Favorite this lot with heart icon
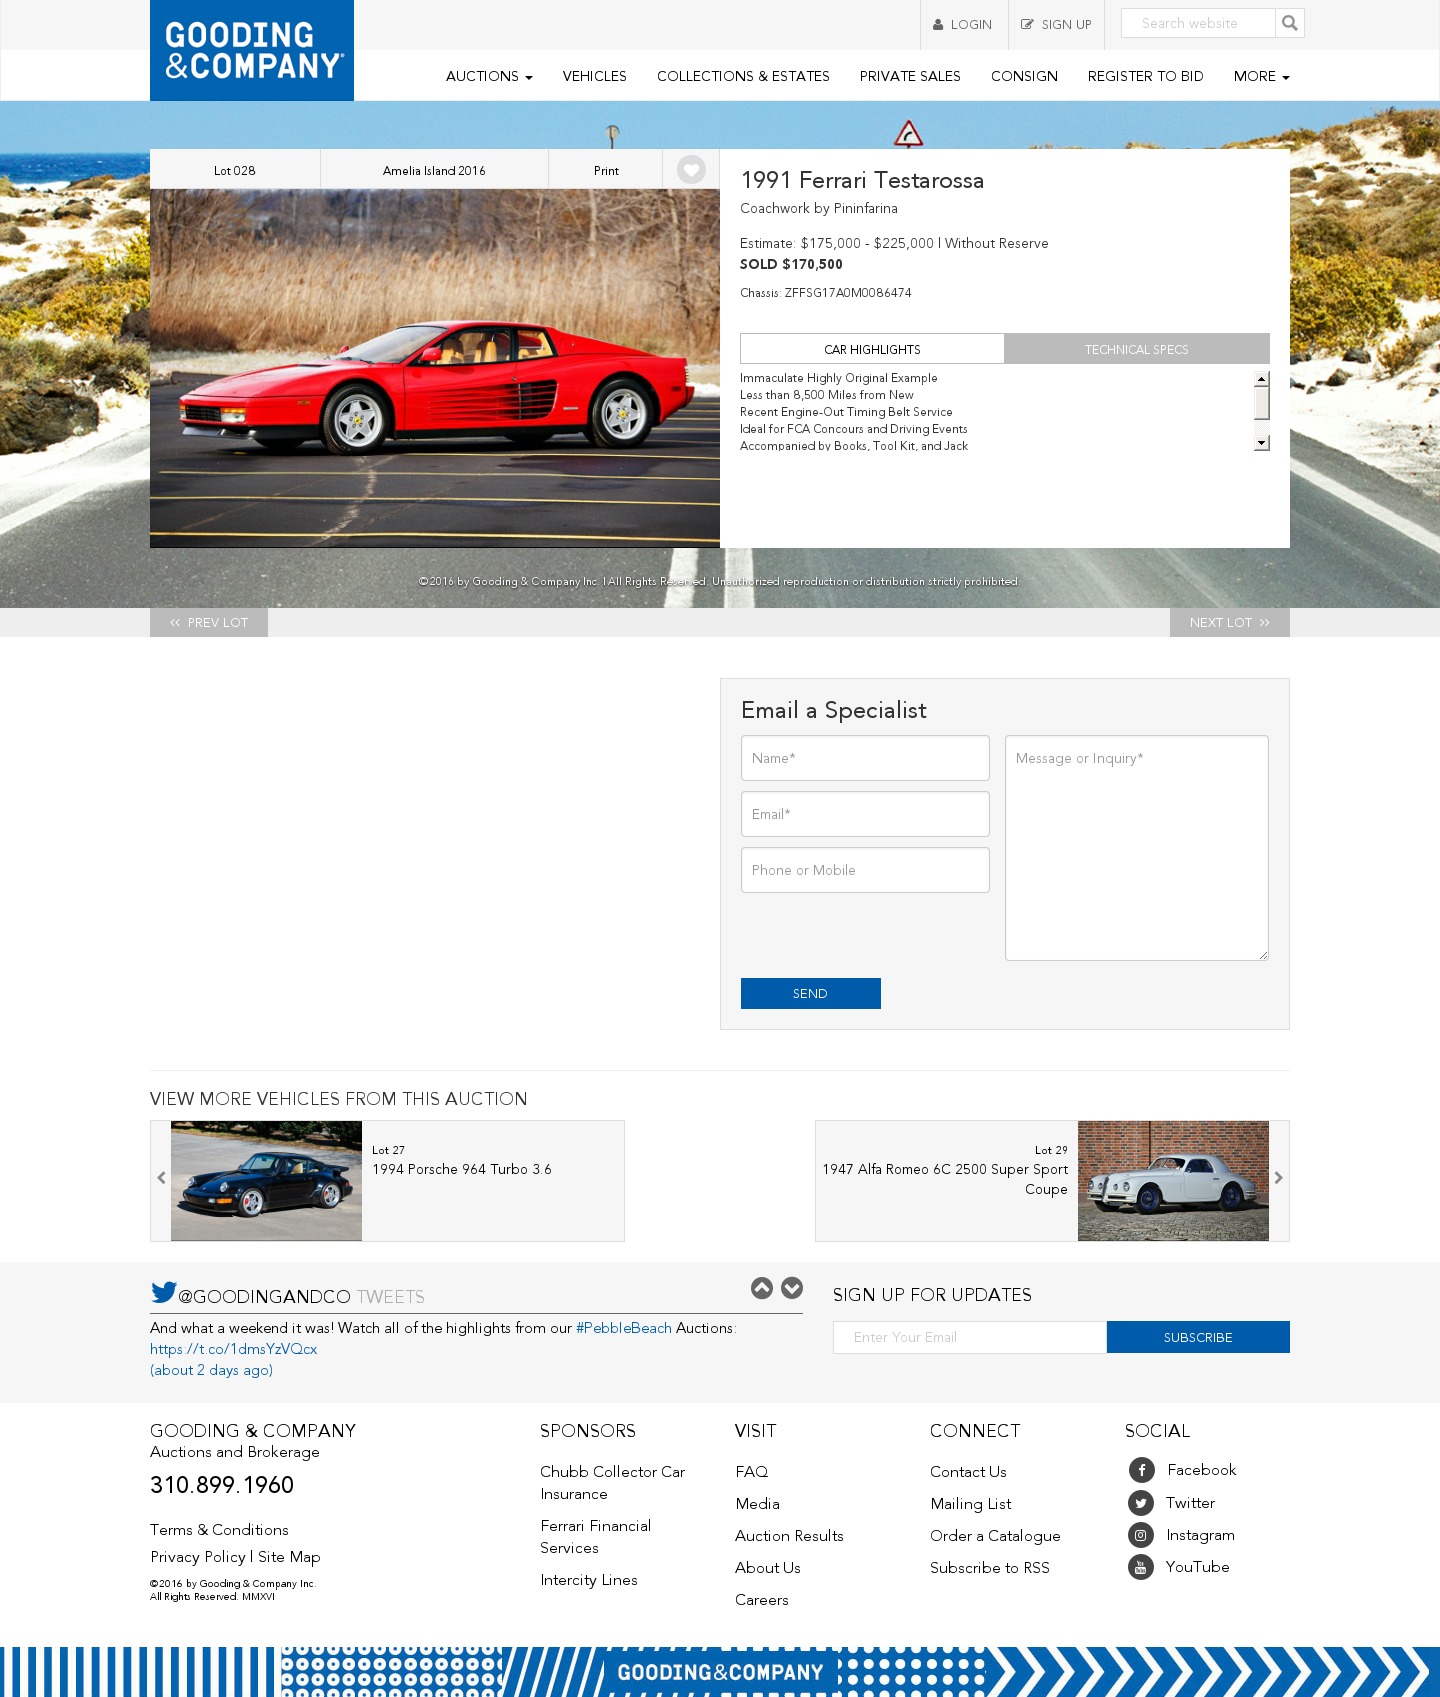The width and height of the screenshot is (1440, 1697). click(691, 169)
